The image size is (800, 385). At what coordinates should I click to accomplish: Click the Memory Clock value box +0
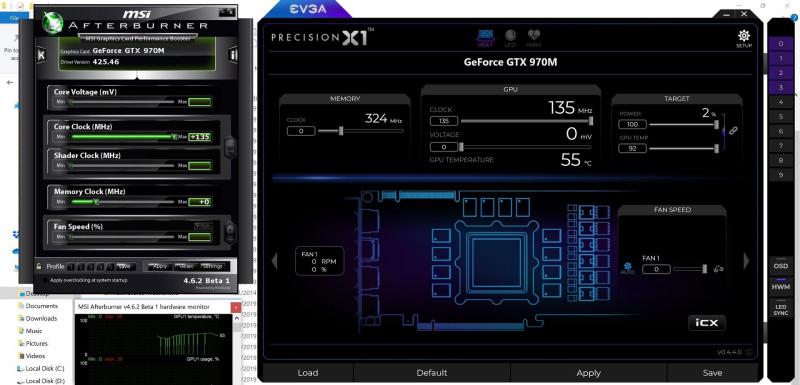(199, 202)
